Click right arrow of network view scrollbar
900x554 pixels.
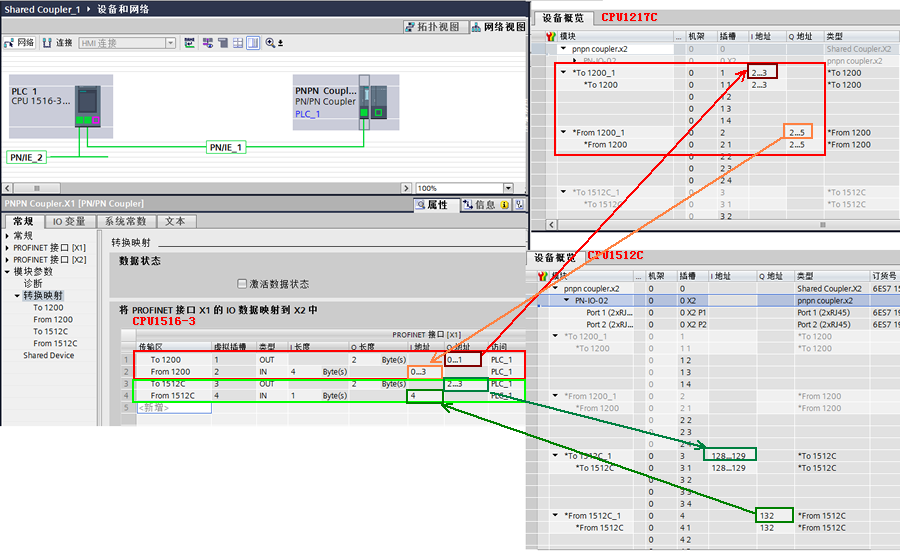click(x=406, y=188)
